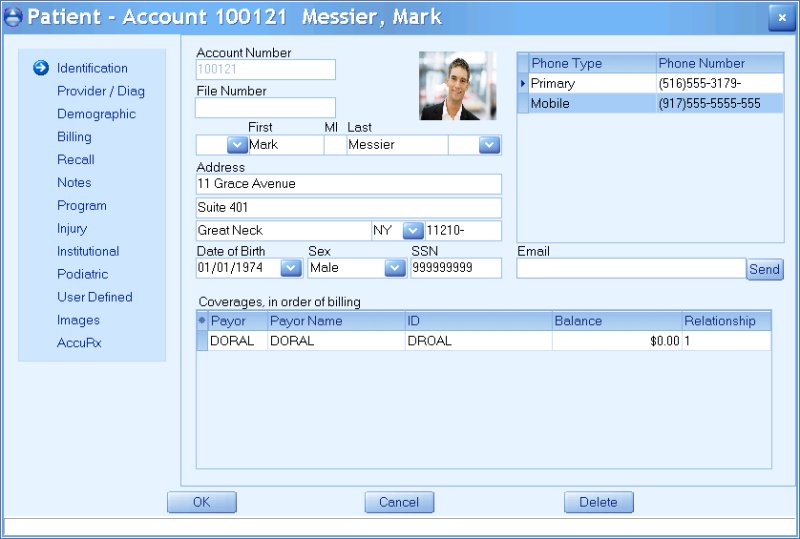Click the Cancel button
This screenshot has width=800, height=539.
399,502
